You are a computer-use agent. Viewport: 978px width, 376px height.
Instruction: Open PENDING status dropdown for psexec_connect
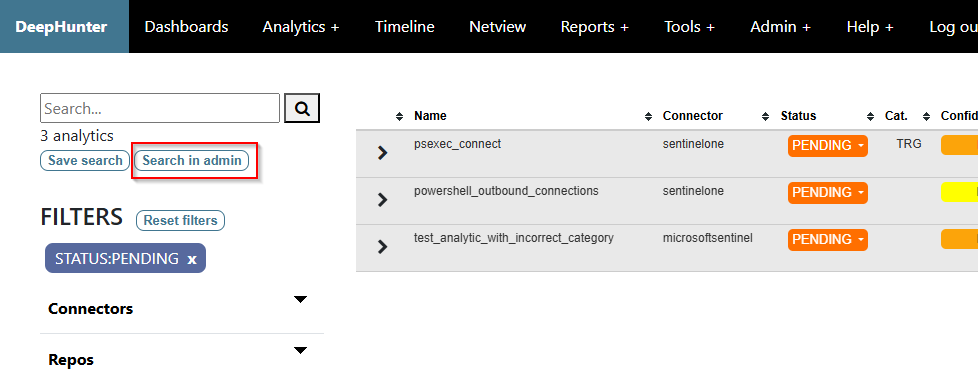click(x=828, y=145)
